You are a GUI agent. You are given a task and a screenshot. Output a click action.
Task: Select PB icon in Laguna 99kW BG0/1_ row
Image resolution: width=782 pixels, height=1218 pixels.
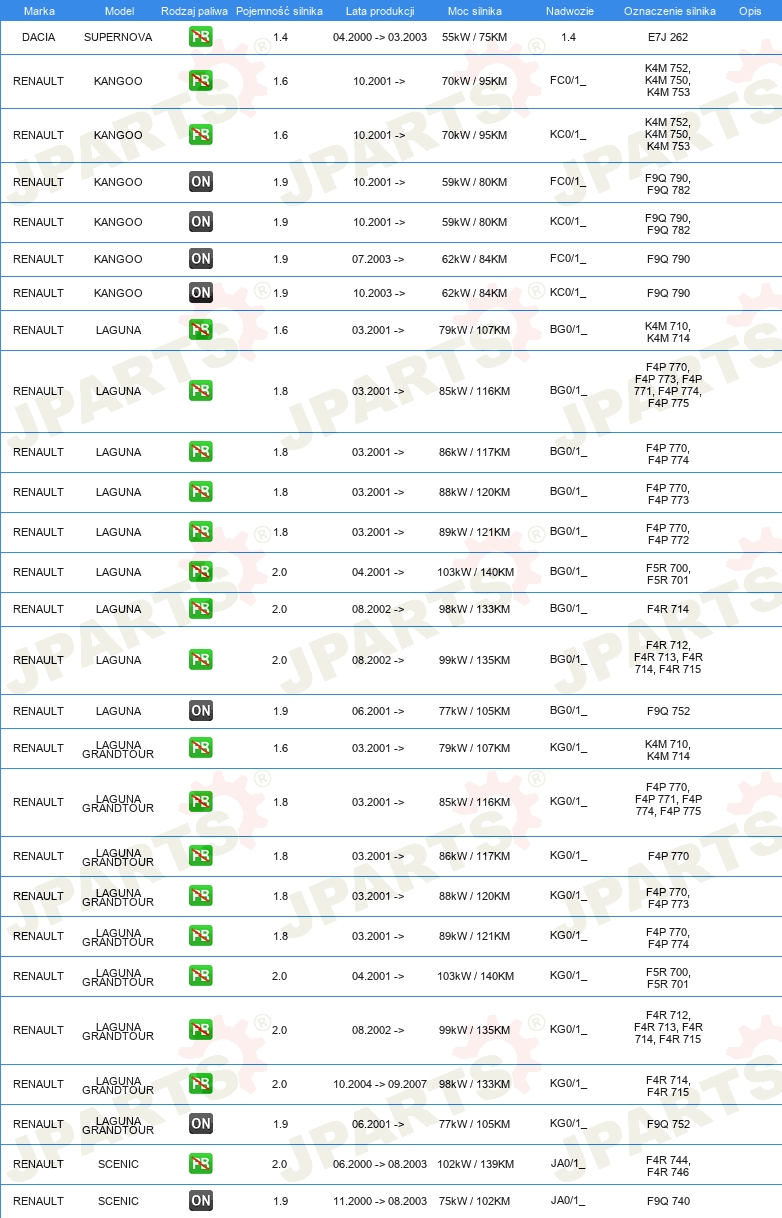tap(201, 660)
